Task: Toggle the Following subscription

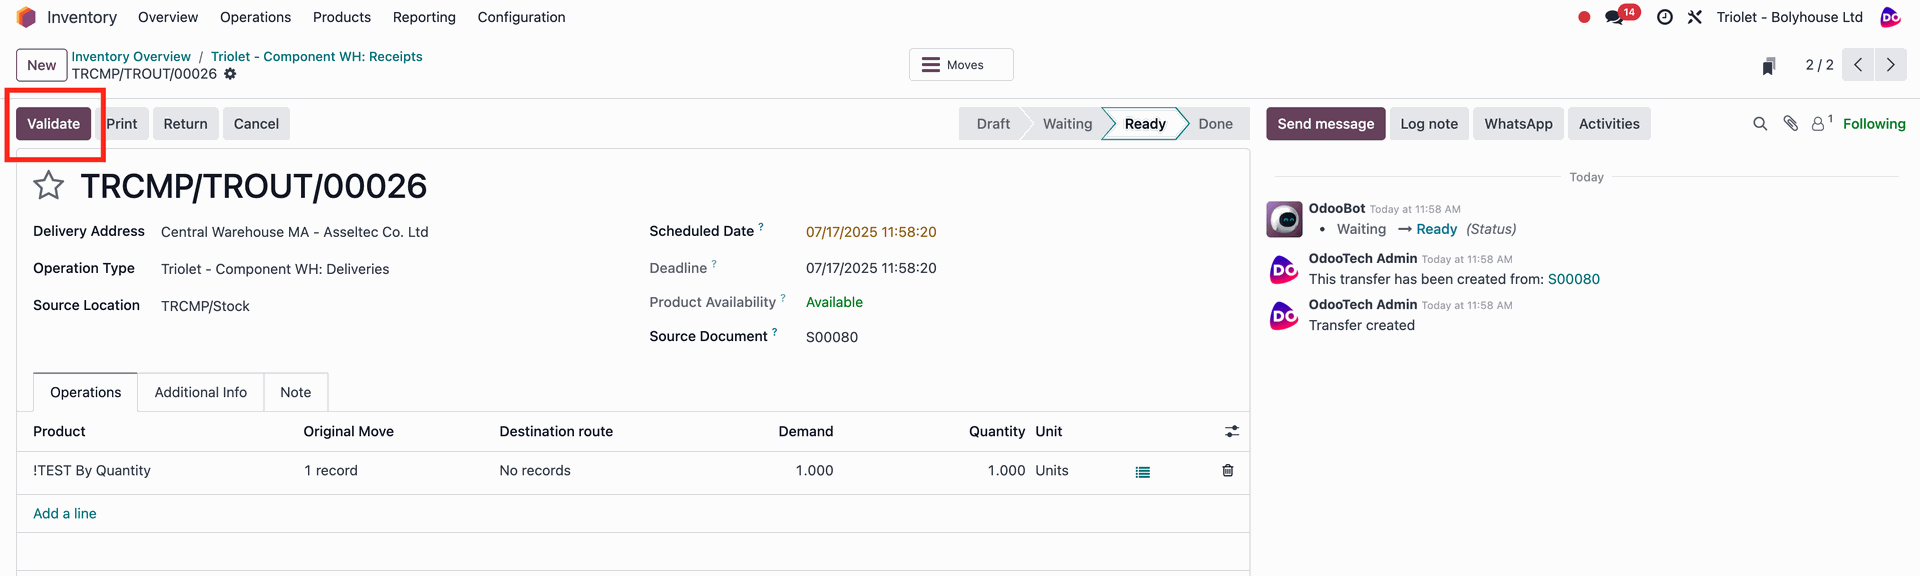Action: 1874,124
